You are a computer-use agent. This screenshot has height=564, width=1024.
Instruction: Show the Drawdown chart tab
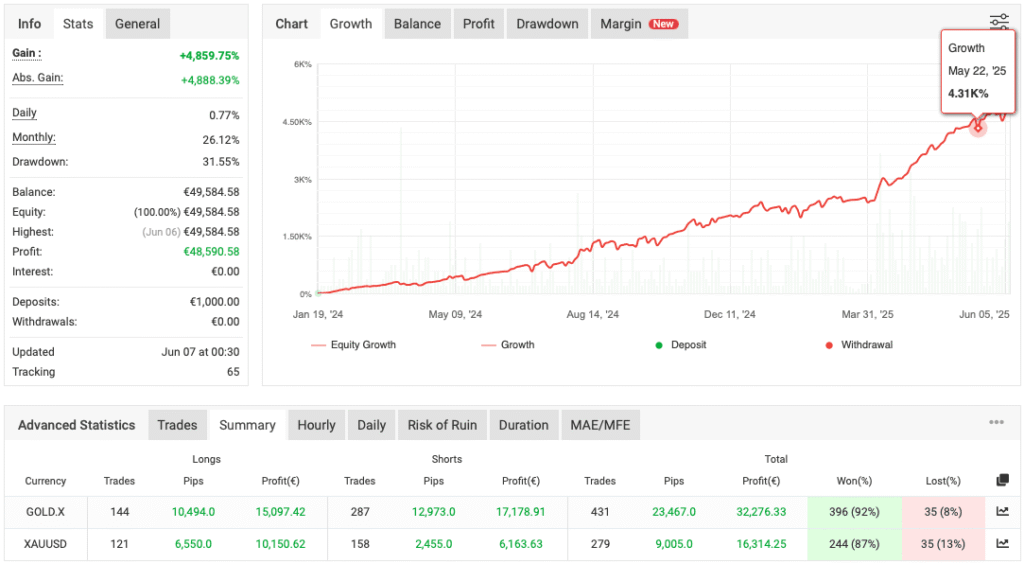coord(547,24)
